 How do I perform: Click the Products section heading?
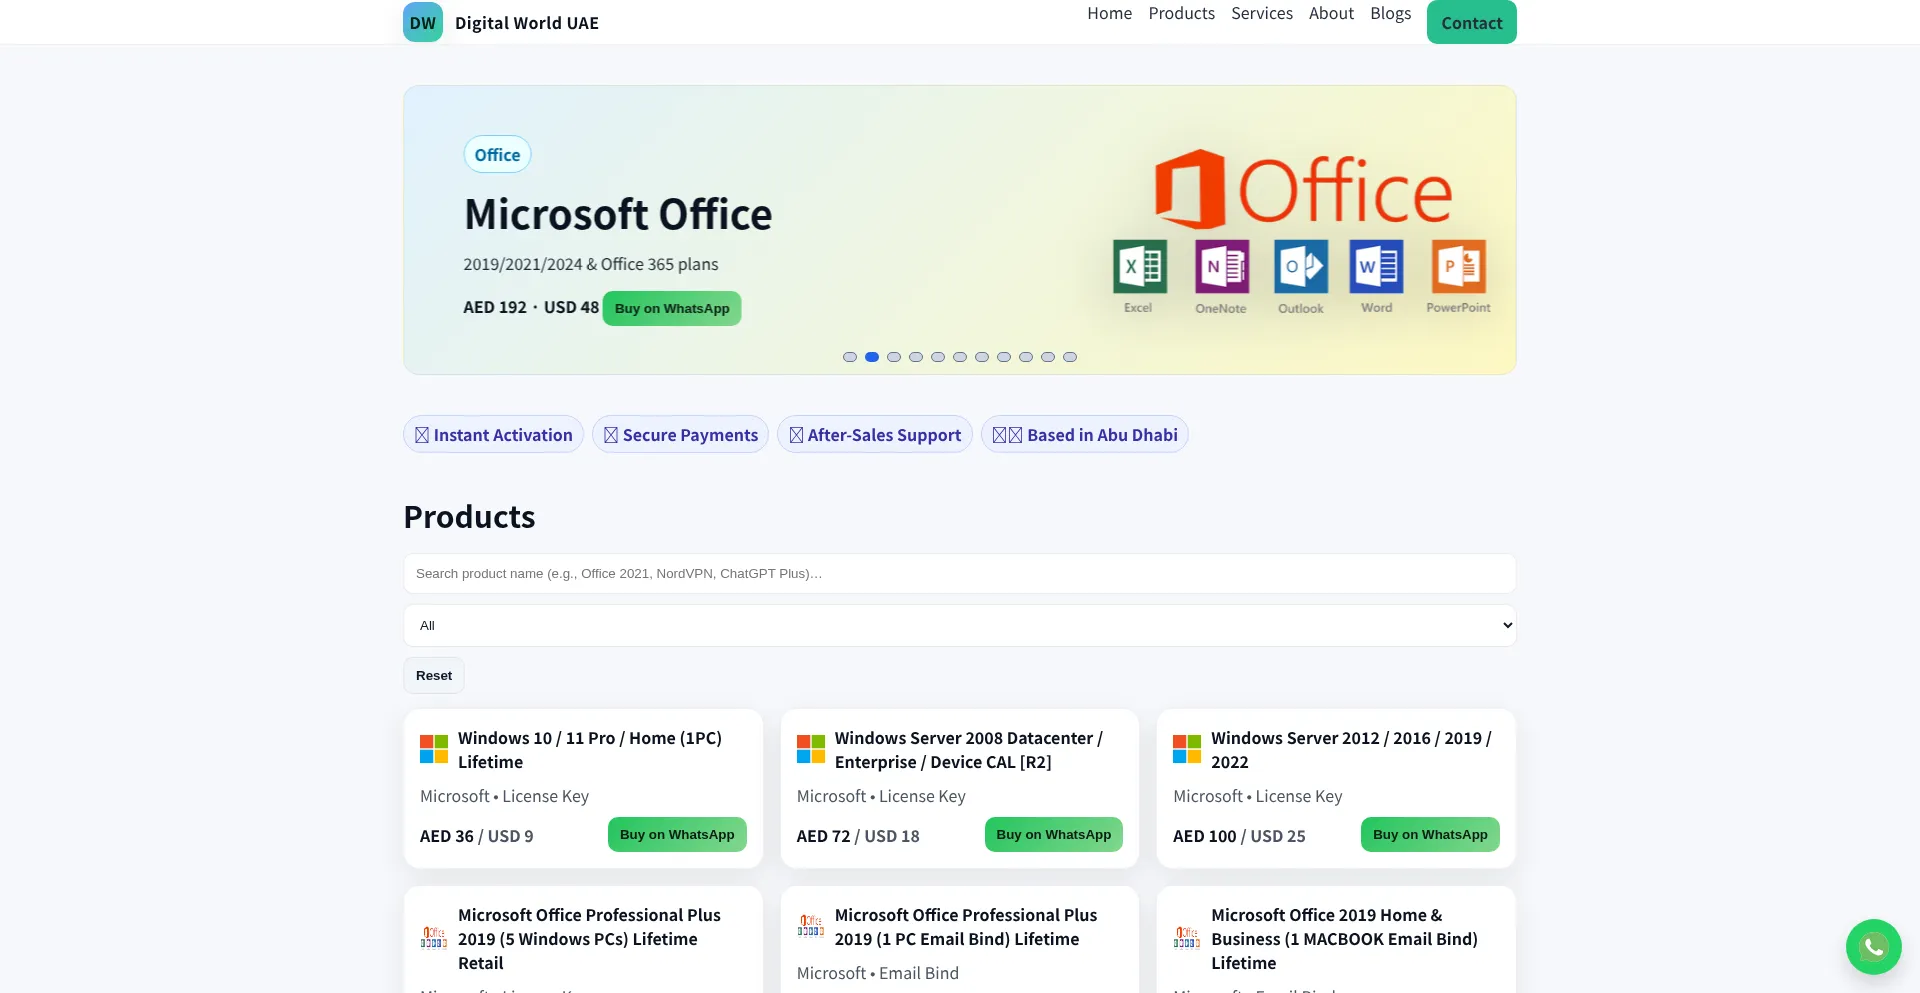tap(469, 517)
